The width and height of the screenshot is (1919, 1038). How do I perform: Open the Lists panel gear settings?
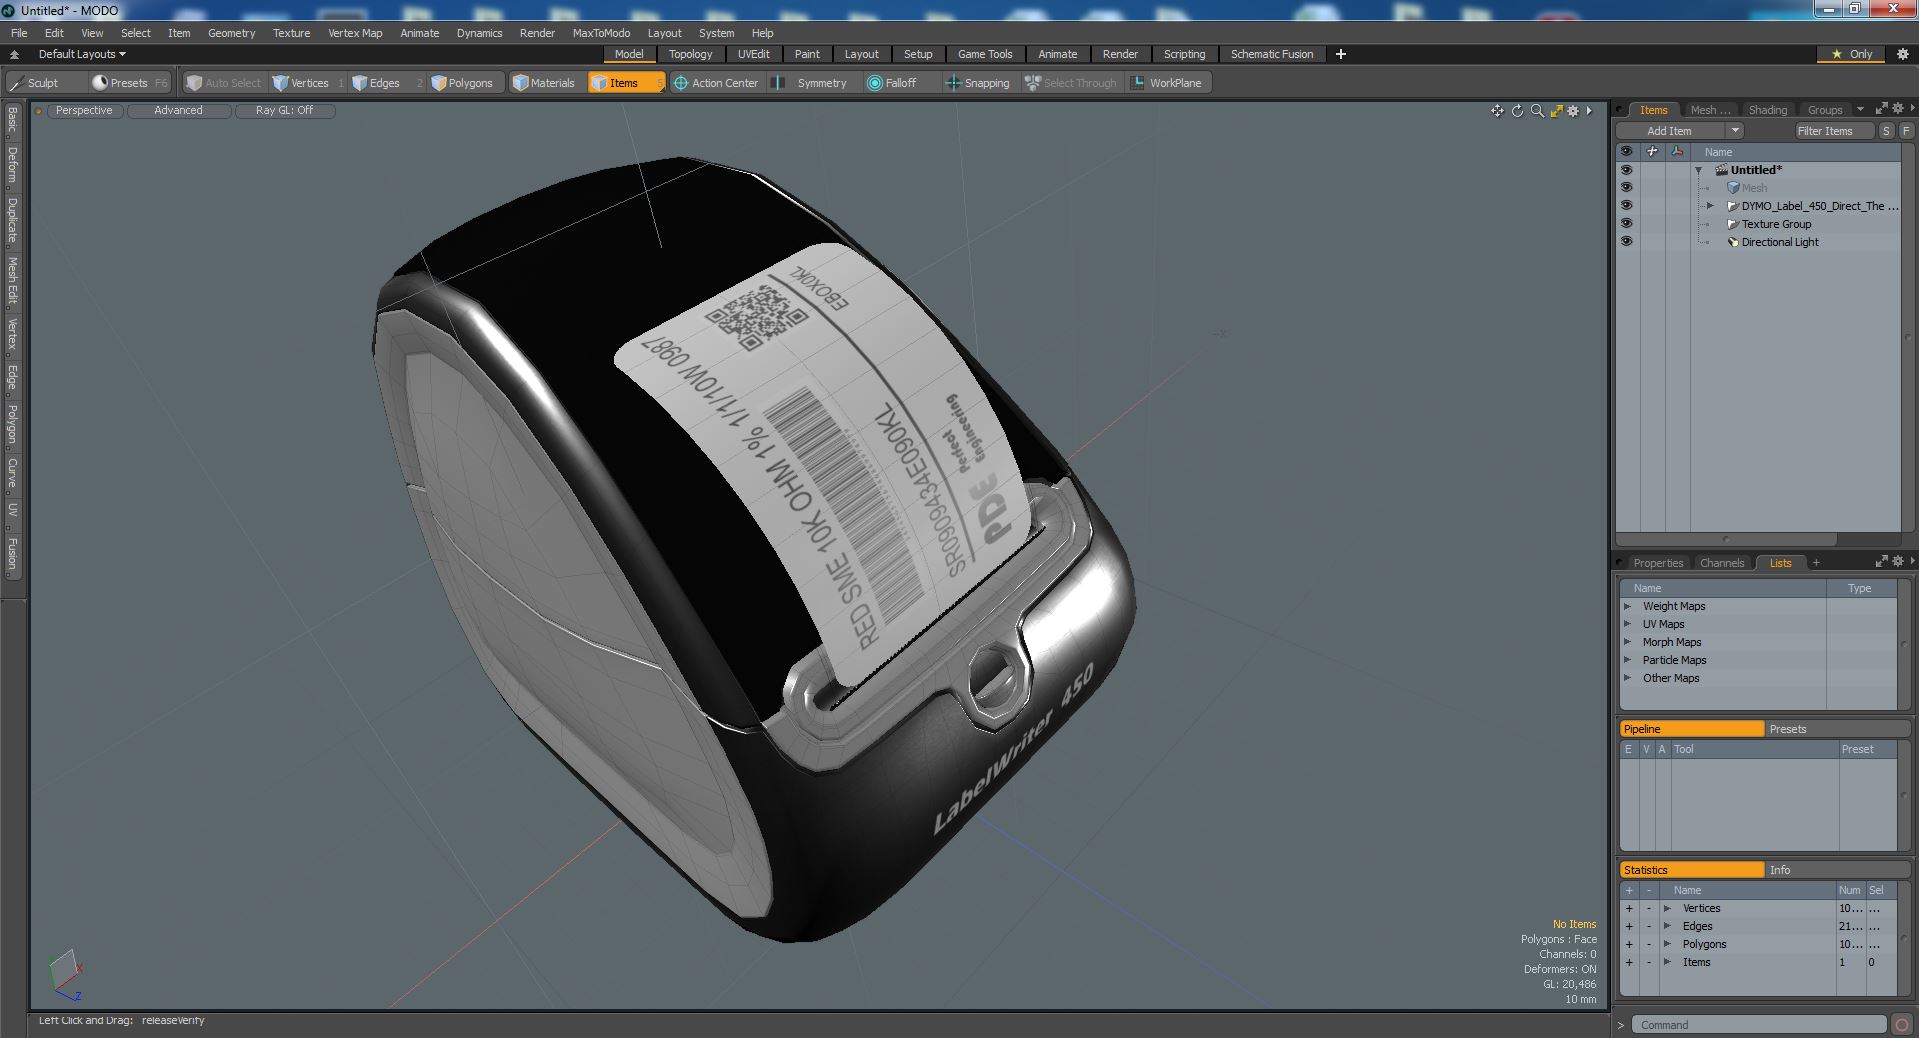click(x=1897, y=562)
